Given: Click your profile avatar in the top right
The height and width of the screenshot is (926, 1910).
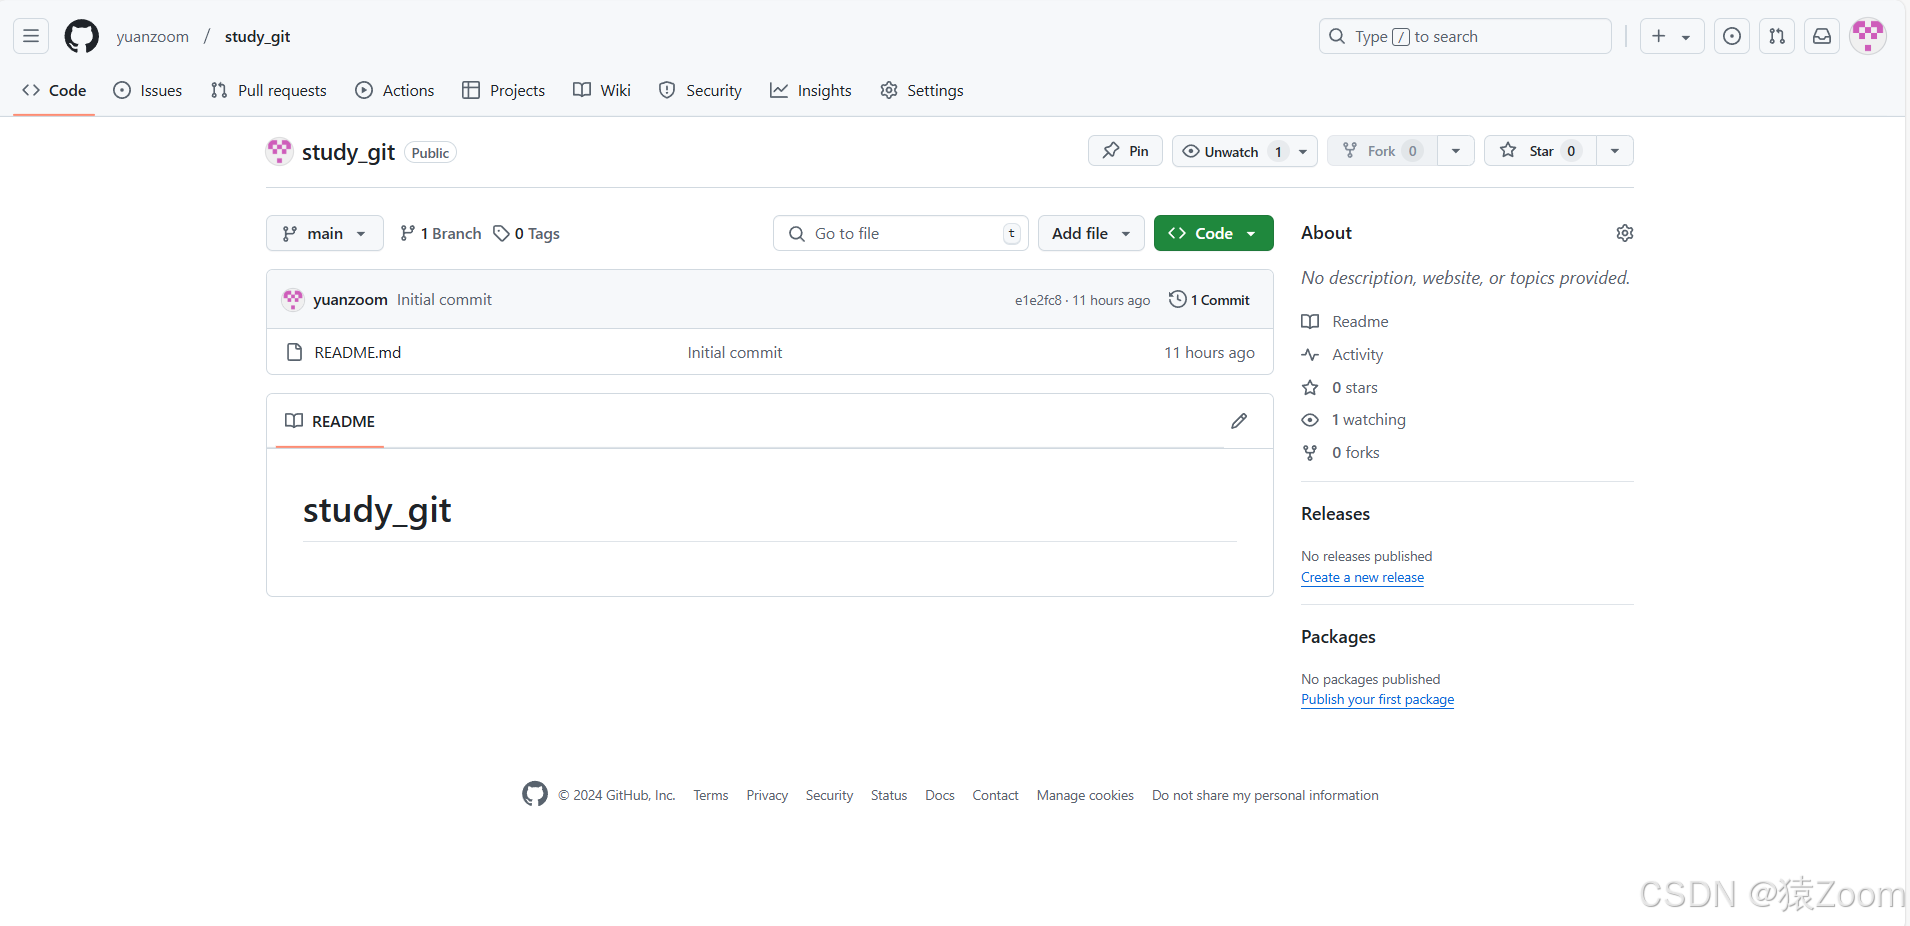Looking at the screenshot, I should pyautogui.click(x=1868, y=36).
